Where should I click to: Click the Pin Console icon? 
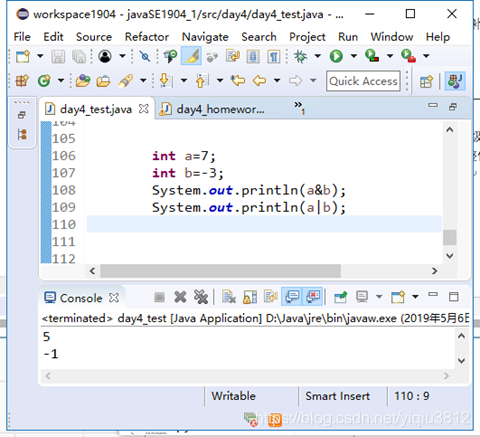click(x=341, y=297)
